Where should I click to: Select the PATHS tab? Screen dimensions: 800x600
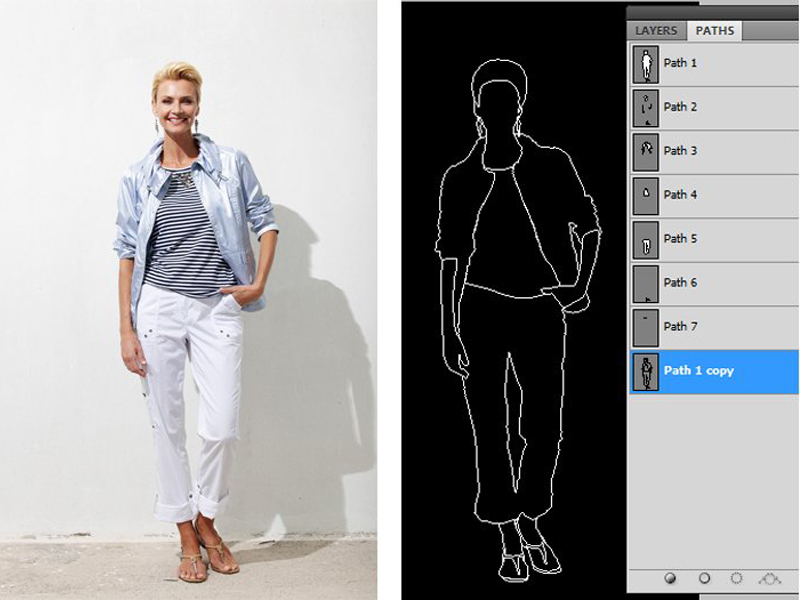tap(715, 31)
